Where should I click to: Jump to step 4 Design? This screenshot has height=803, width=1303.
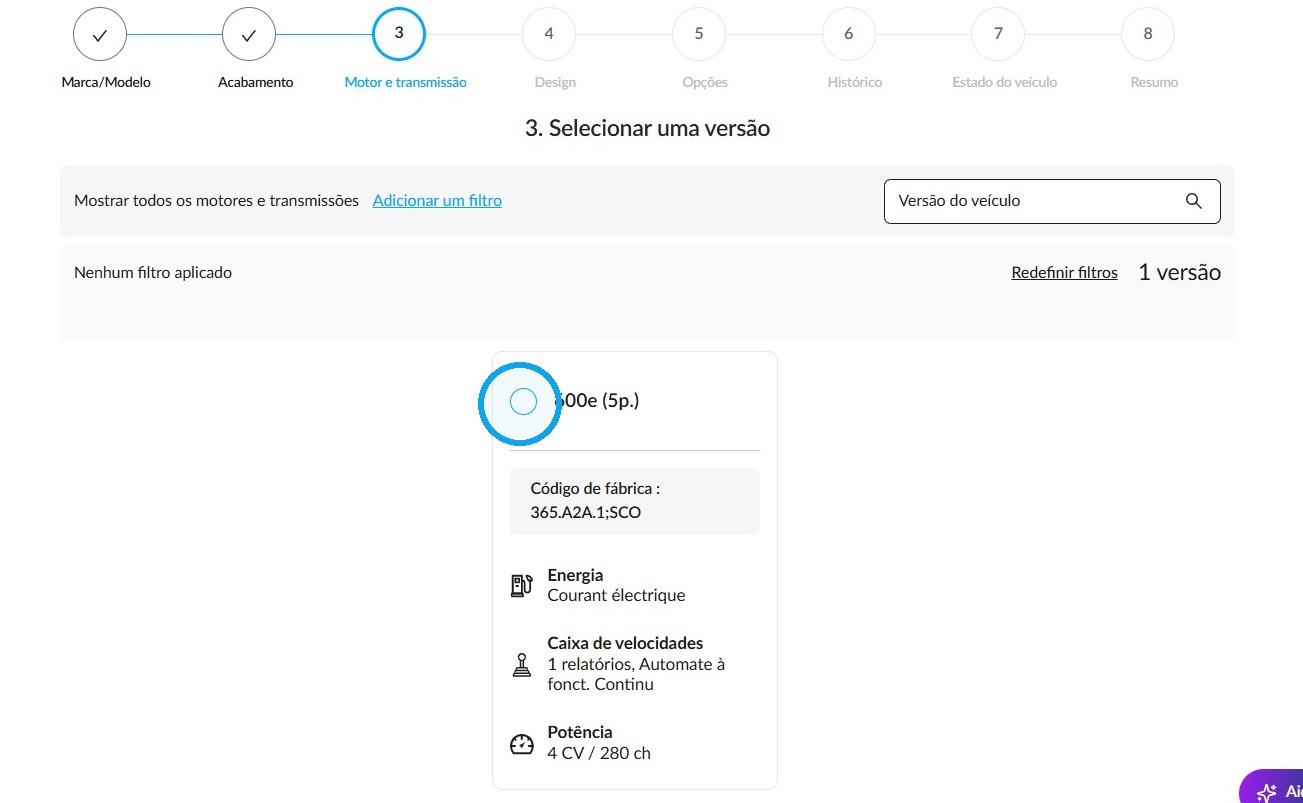[549, 34]
